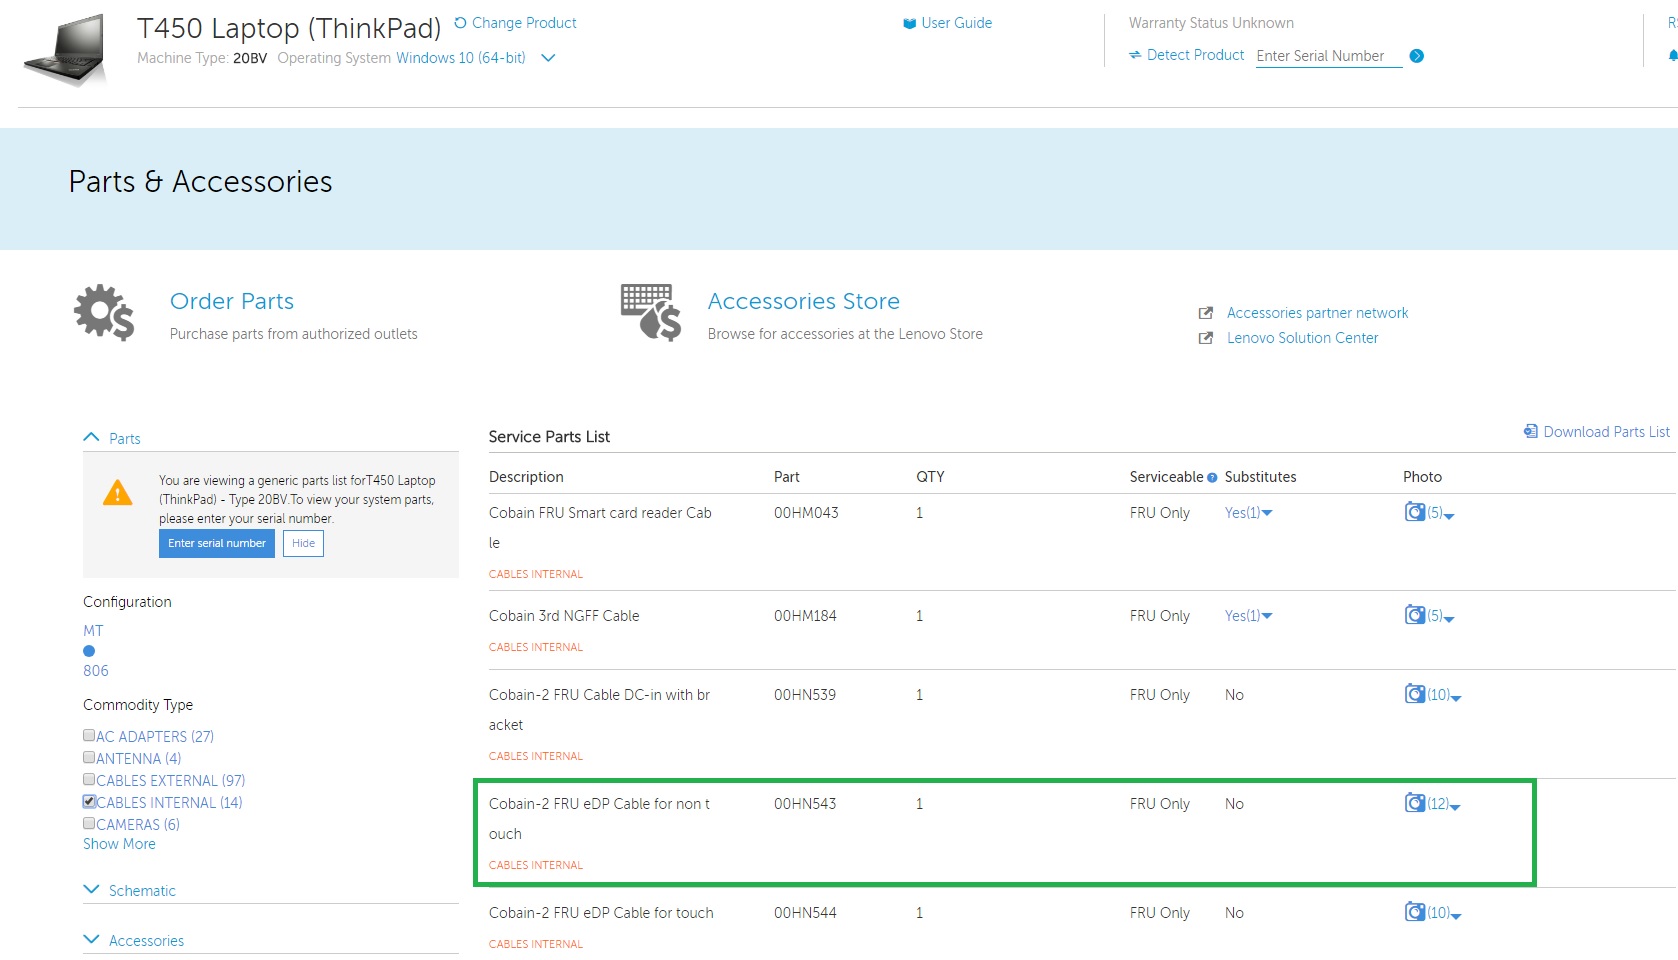
Task: Open photo camera icon for 00HN543
Action: pyautogui.click(x=1415, y=802)
